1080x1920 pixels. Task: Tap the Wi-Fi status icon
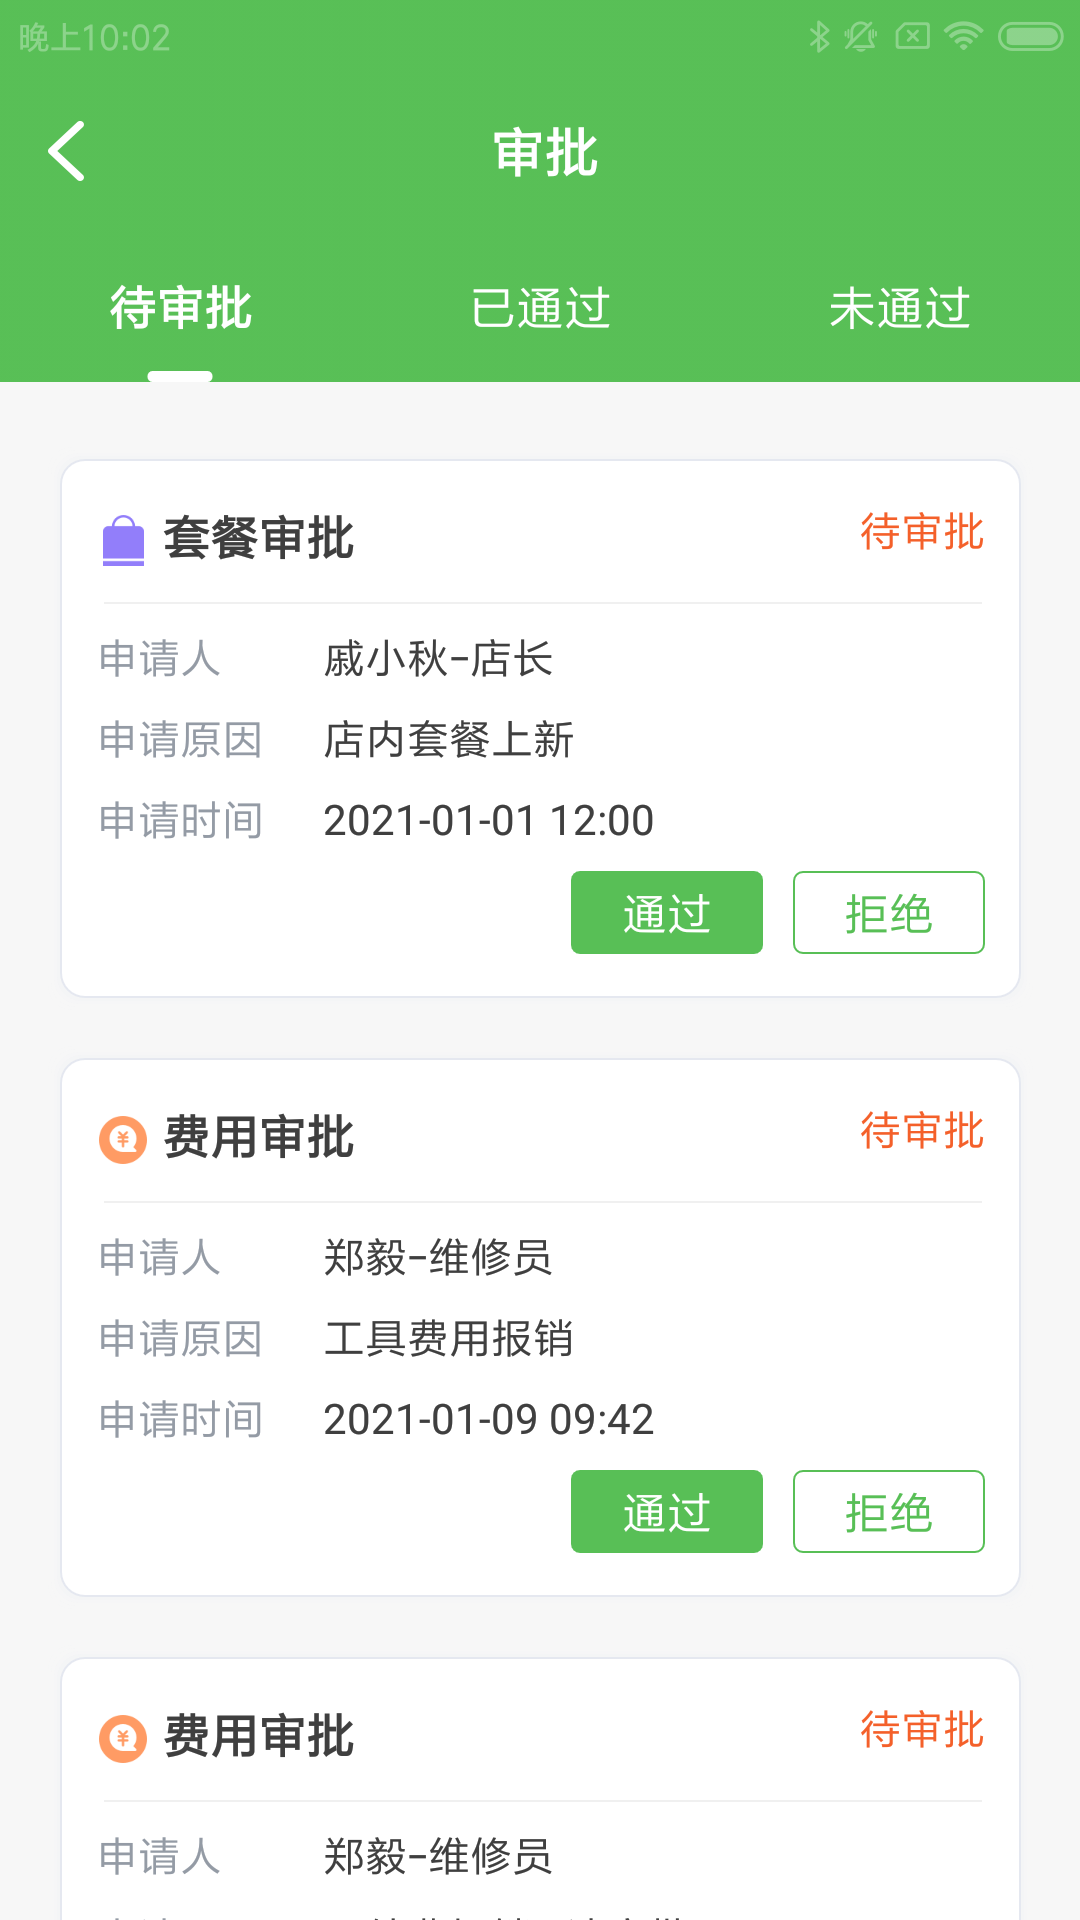click(x=963, y=37)
